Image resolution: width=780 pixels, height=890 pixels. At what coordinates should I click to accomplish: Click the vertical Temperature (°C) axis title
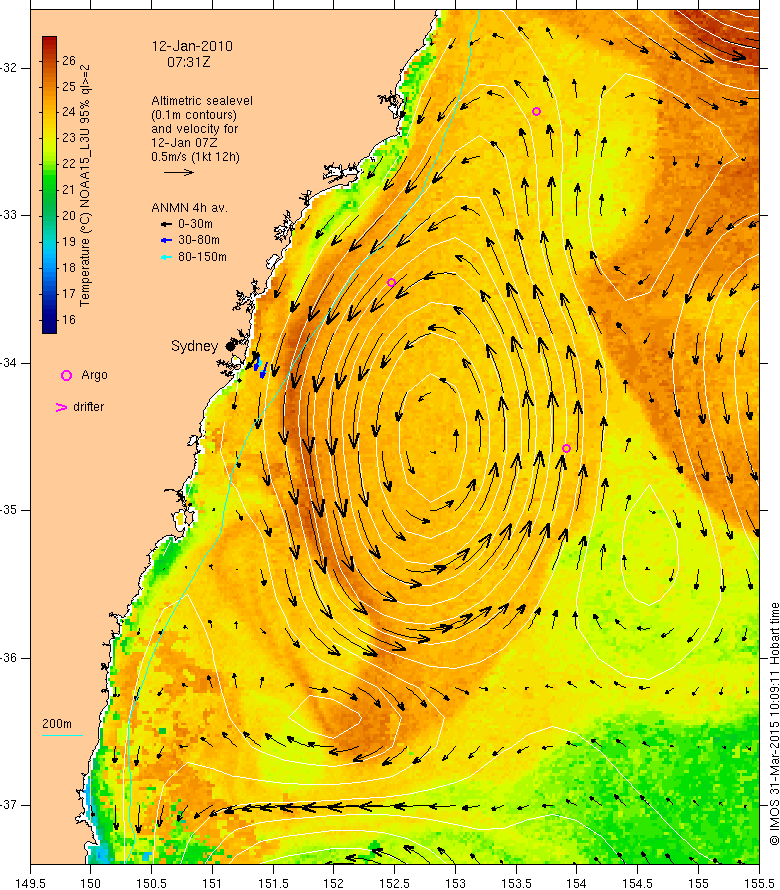tap(85, 185)
